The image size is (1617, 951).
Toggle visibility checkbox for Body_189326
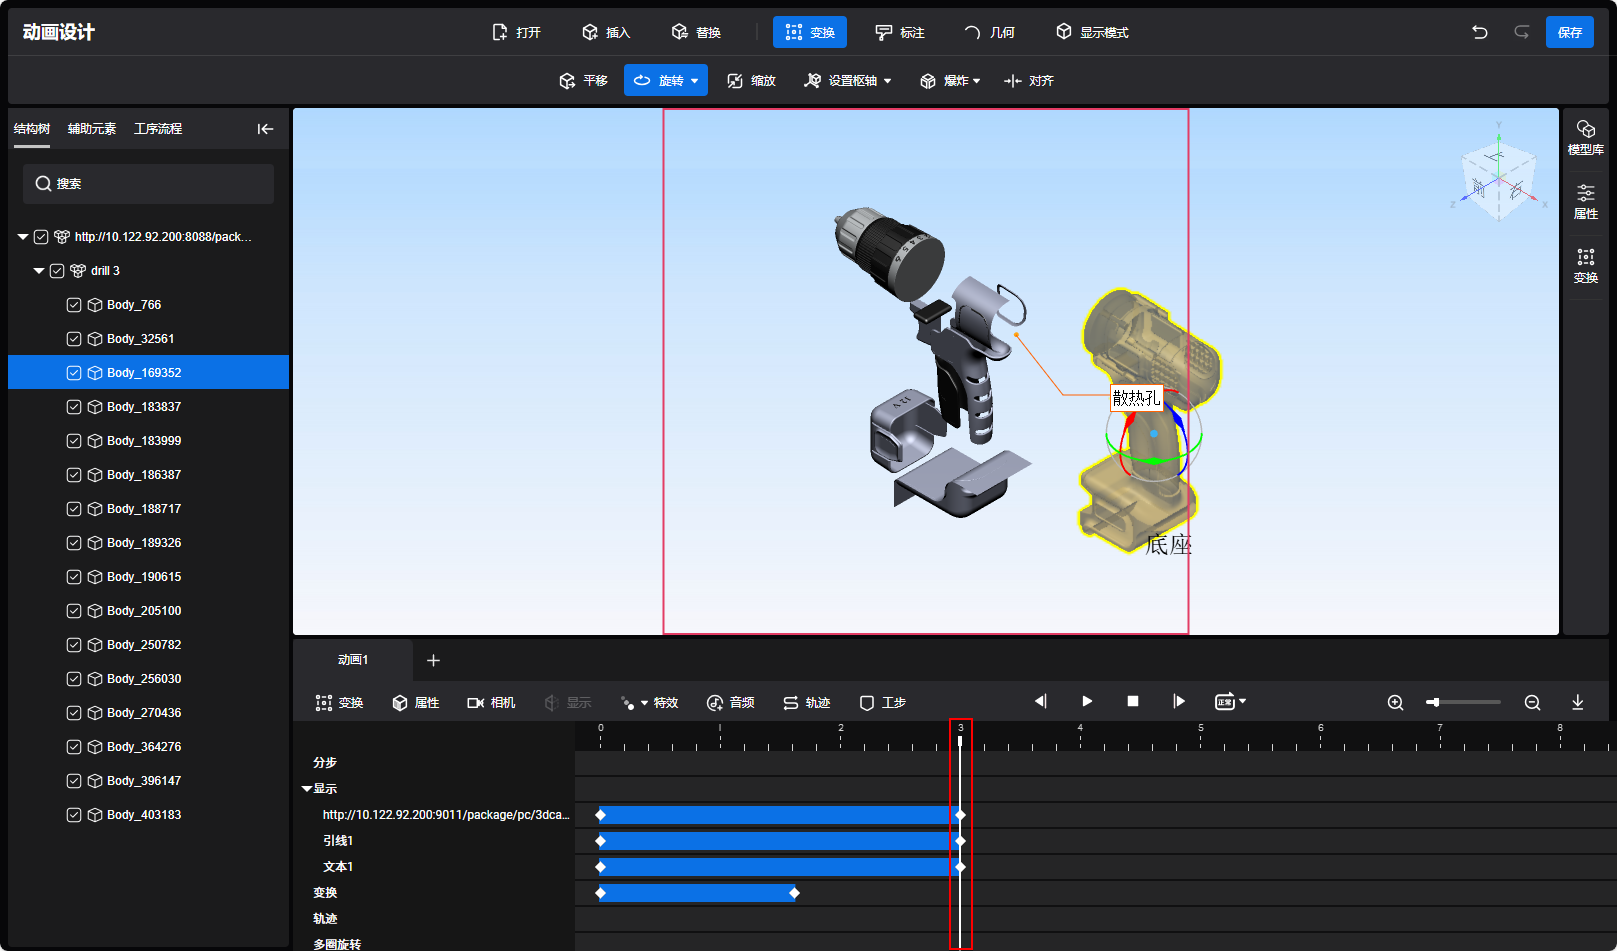tap(74, 543)
